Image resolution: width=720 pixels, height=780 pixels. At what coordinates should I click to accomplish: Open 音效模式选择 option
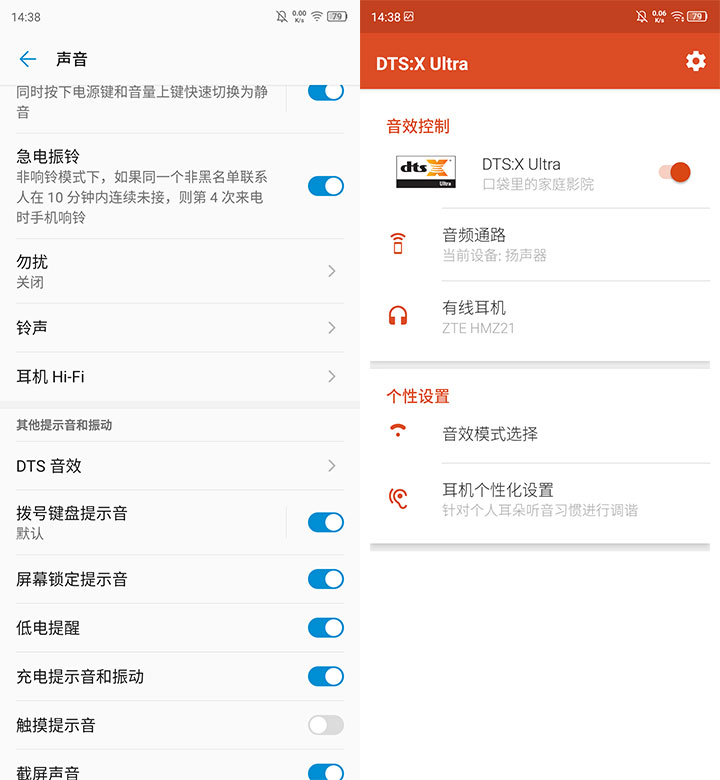540,434
